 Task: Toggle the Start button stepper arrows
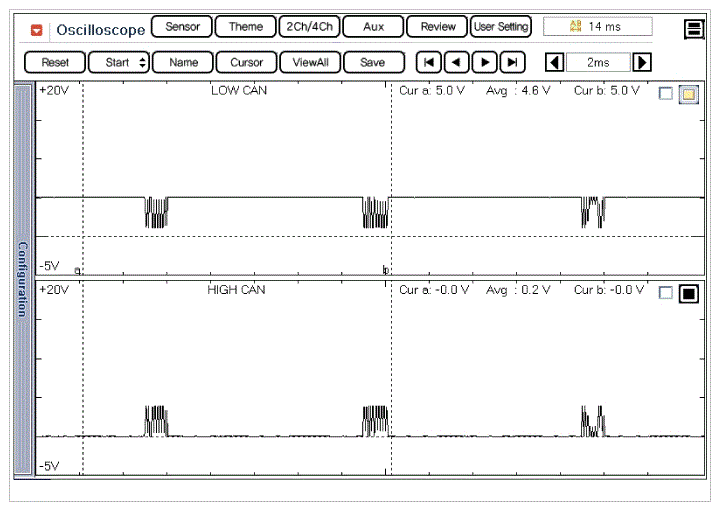[142, 62]
